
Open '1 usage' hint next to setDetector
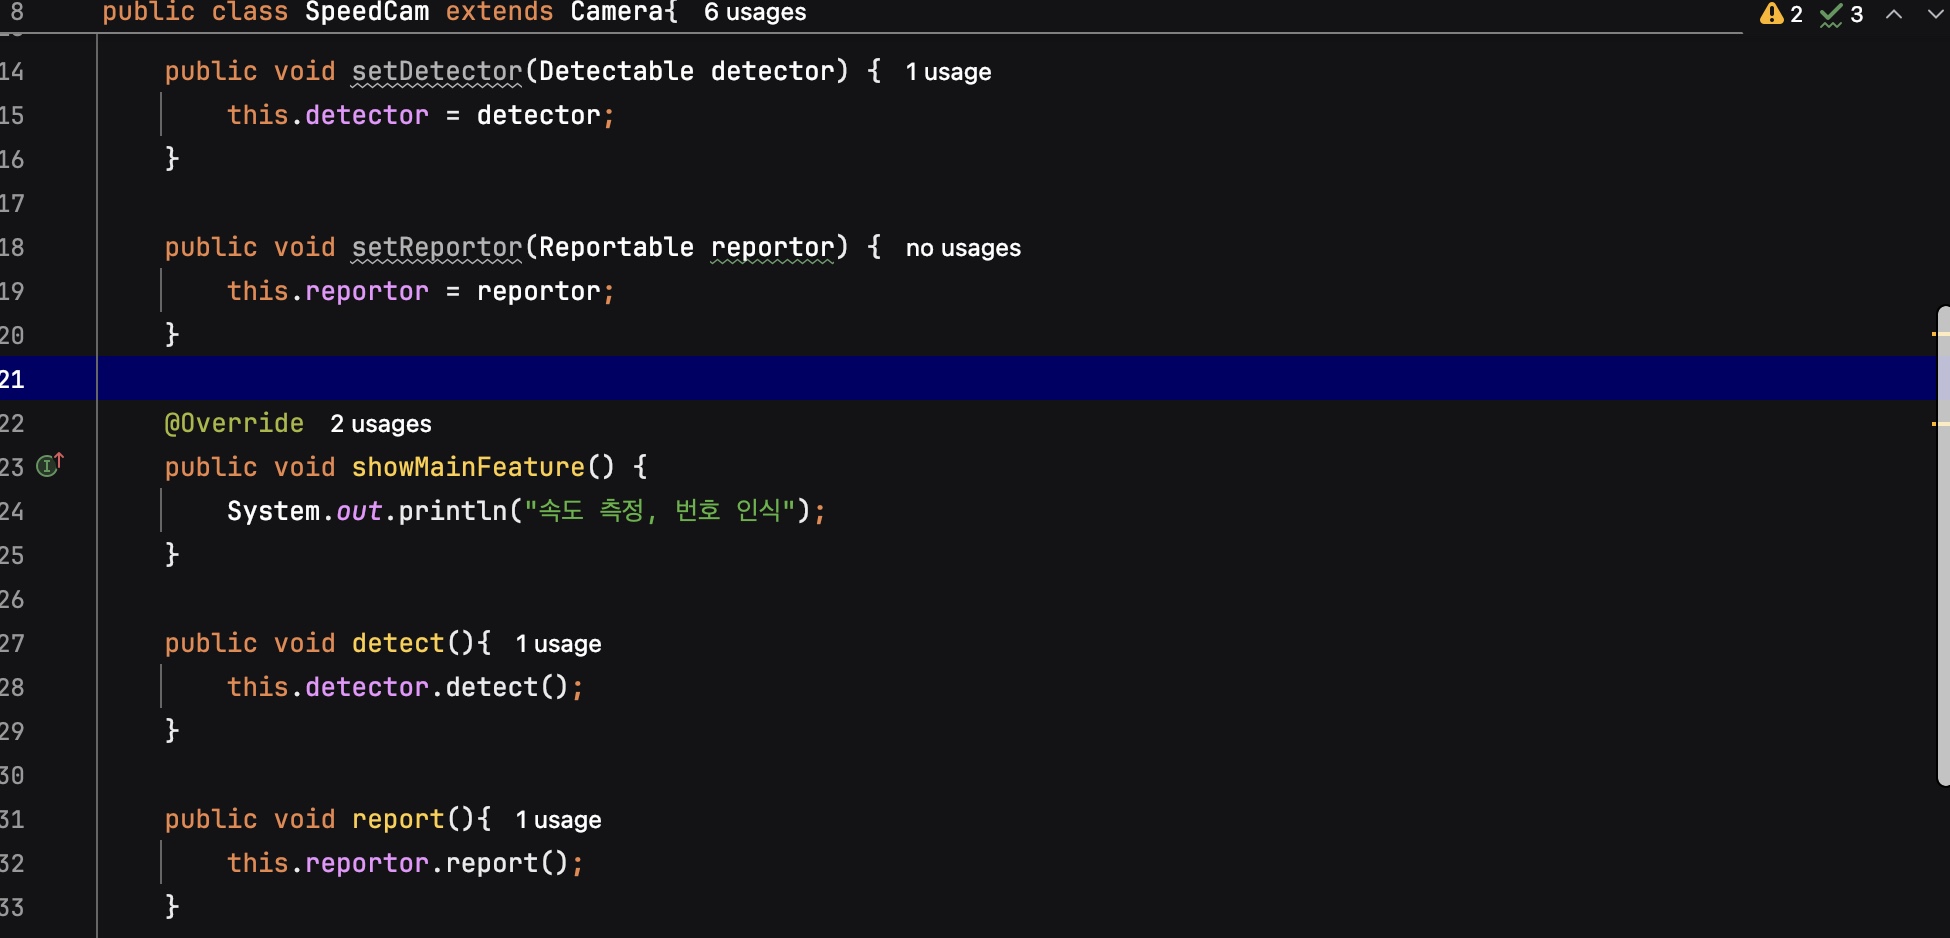tap(948, 72)
